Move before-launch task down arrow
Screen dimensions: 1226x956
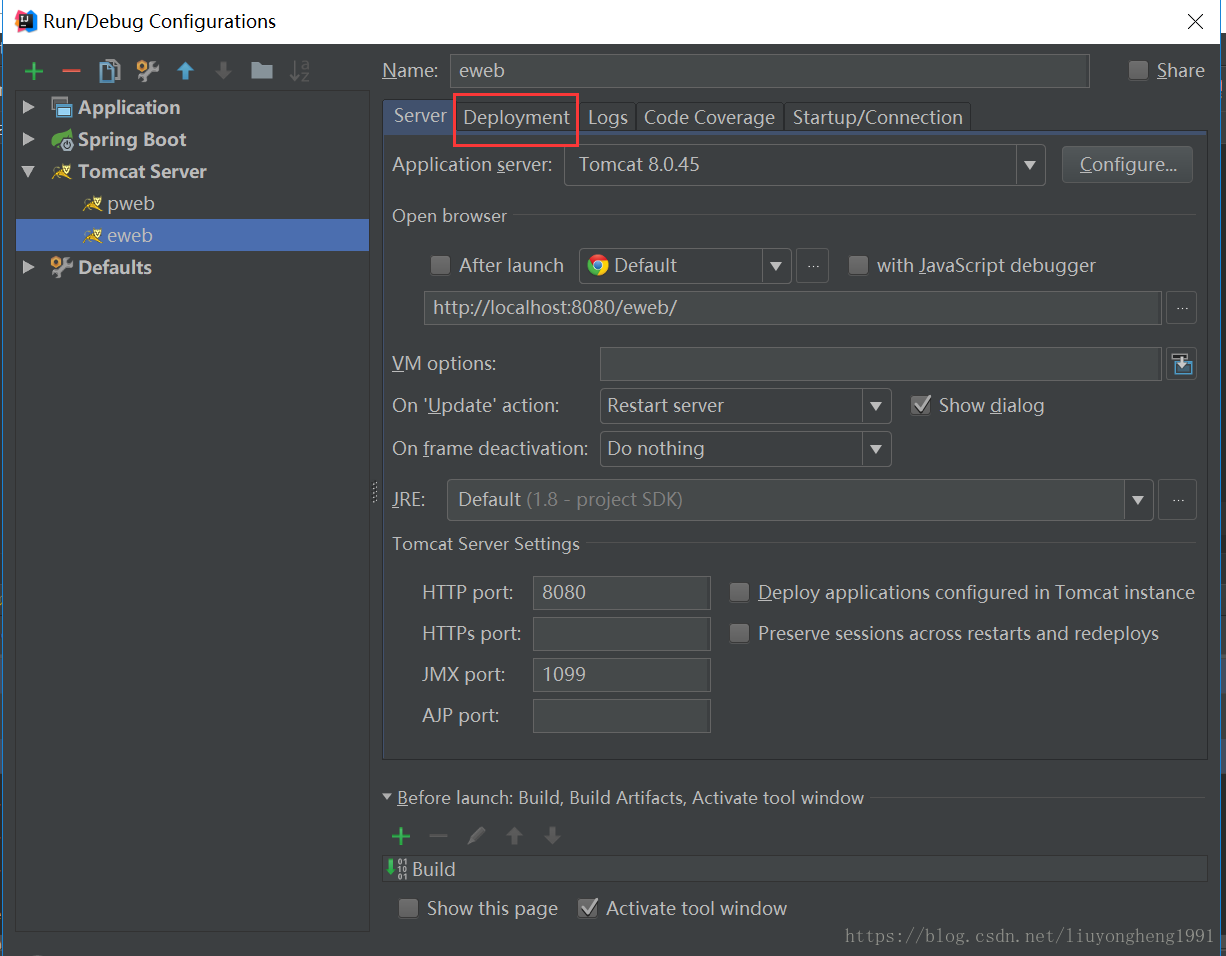tap(552, 836)
